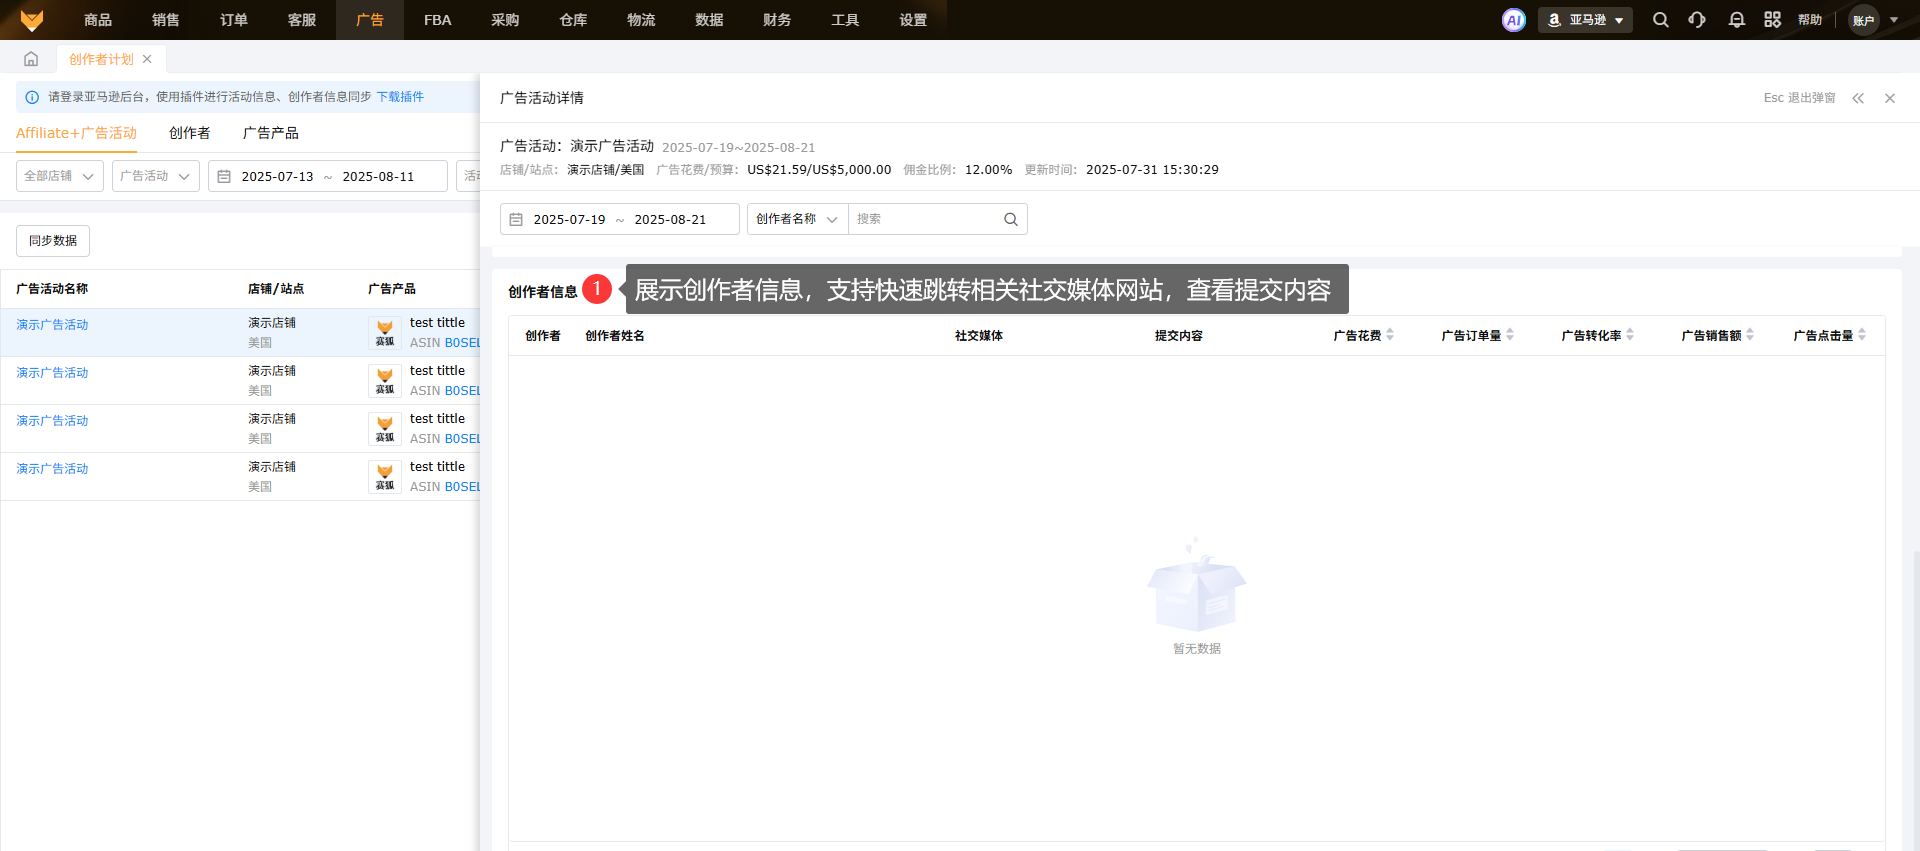Sort by 广告转化率 column
Image resolution: width=1920 pixels, height=851 pixels.
(1630, 335)
